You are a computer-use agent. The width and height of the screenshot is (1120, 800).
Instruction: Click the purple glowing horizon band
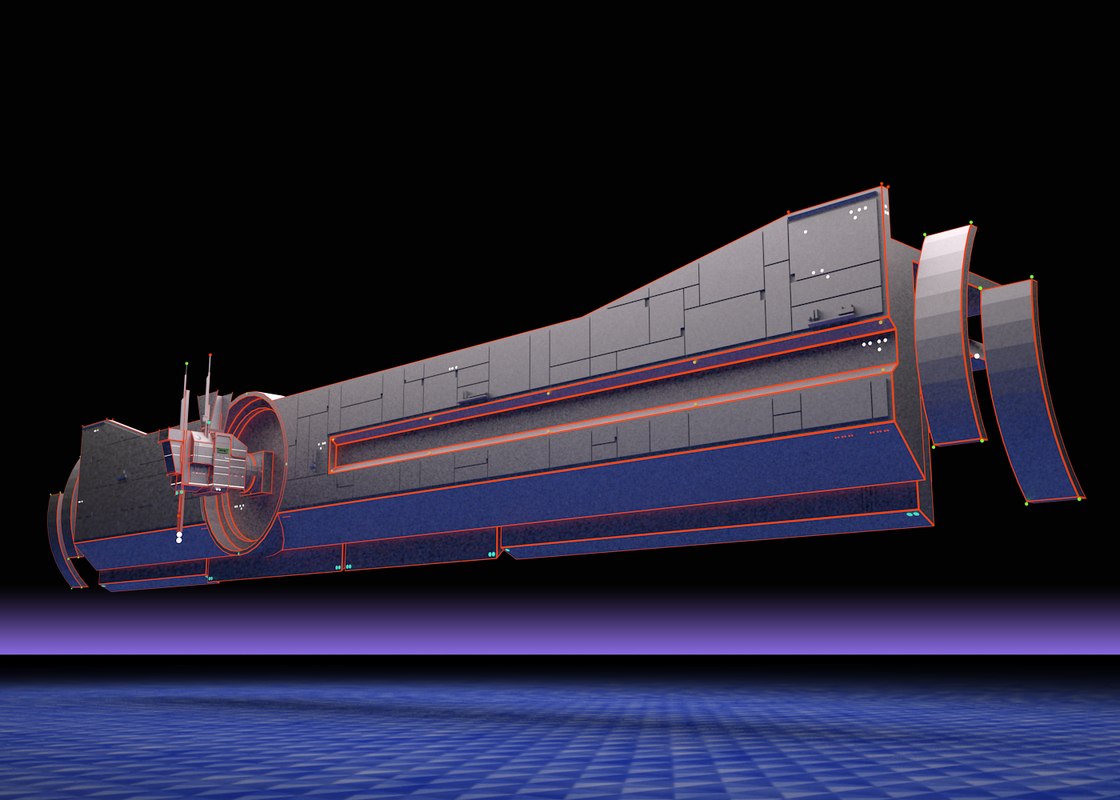click(560, 625)
